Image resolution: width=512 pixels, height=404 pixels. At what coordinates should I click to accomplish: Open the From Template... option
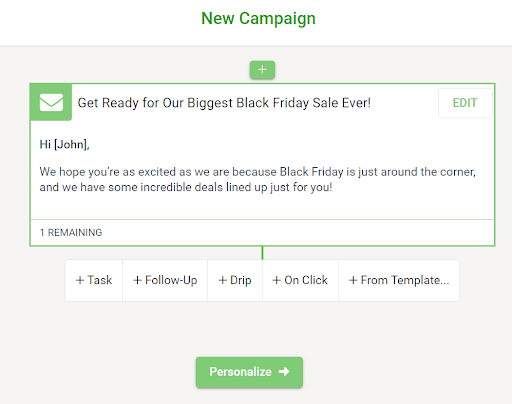(399, 280)
